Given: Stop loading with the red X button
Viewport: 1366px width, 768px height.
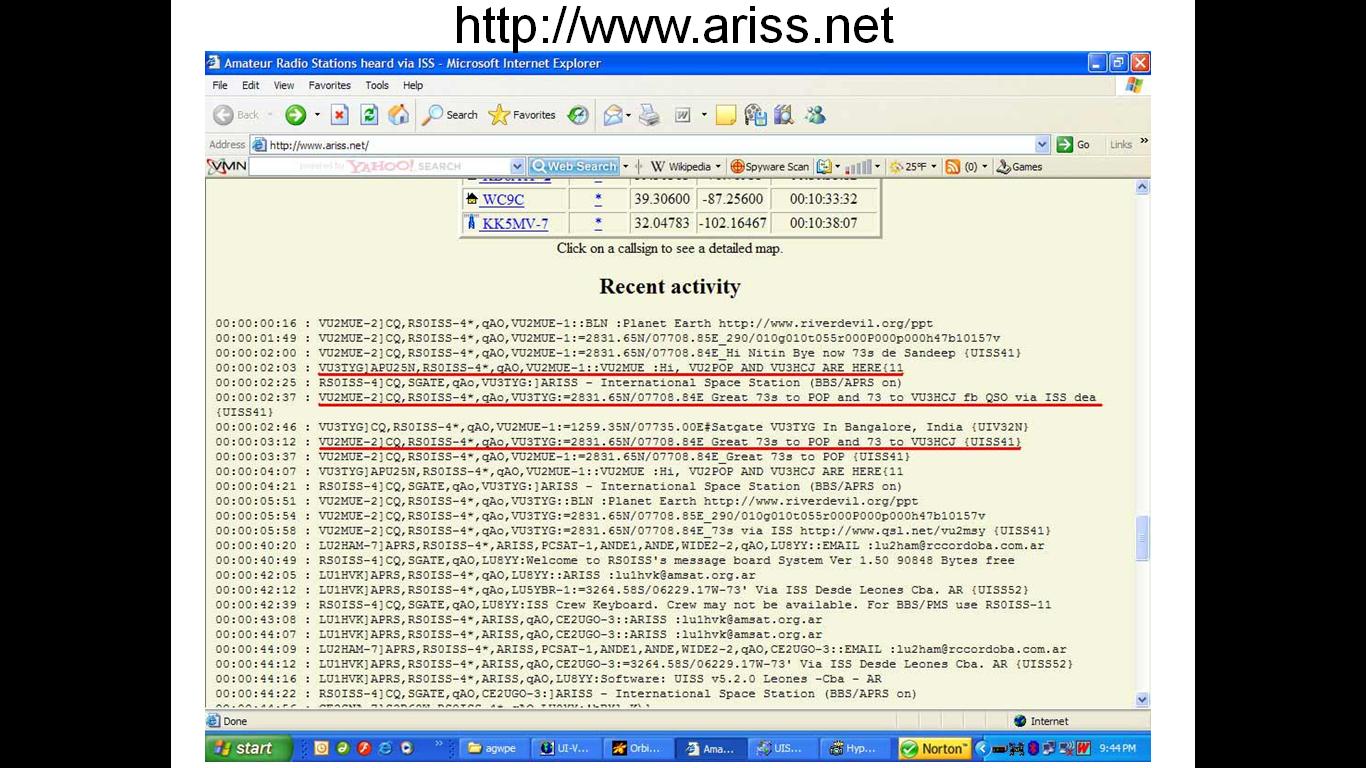Looking at the screenshot, I should click(x=340, y=115).
